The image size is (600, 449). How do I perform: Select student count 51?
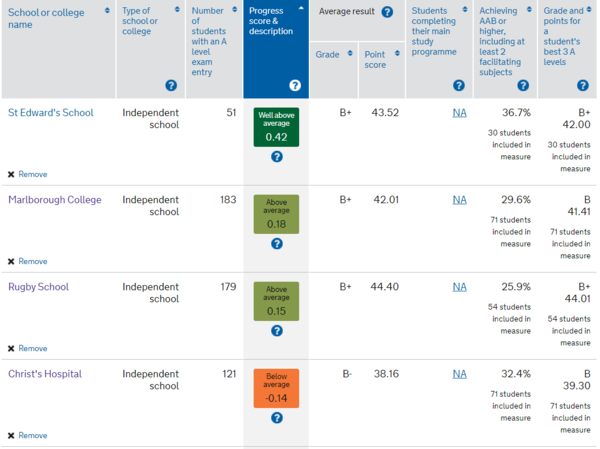point(231,113)
